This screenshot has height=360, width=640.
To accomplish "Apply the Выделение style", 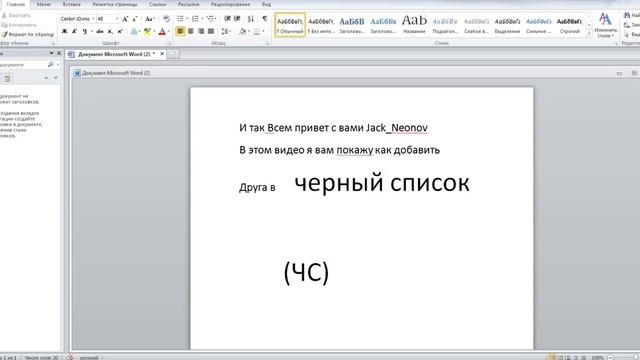I will (507, 25).
